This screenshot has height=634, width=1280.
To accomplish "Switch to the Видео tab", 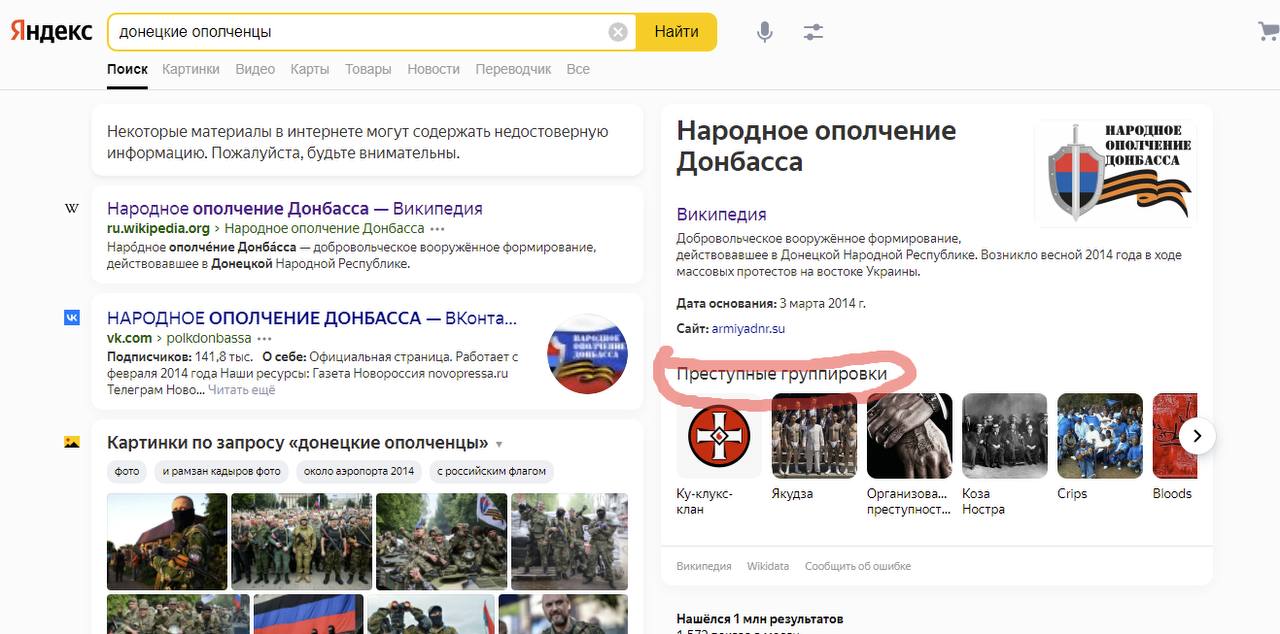I will (255, 69).
